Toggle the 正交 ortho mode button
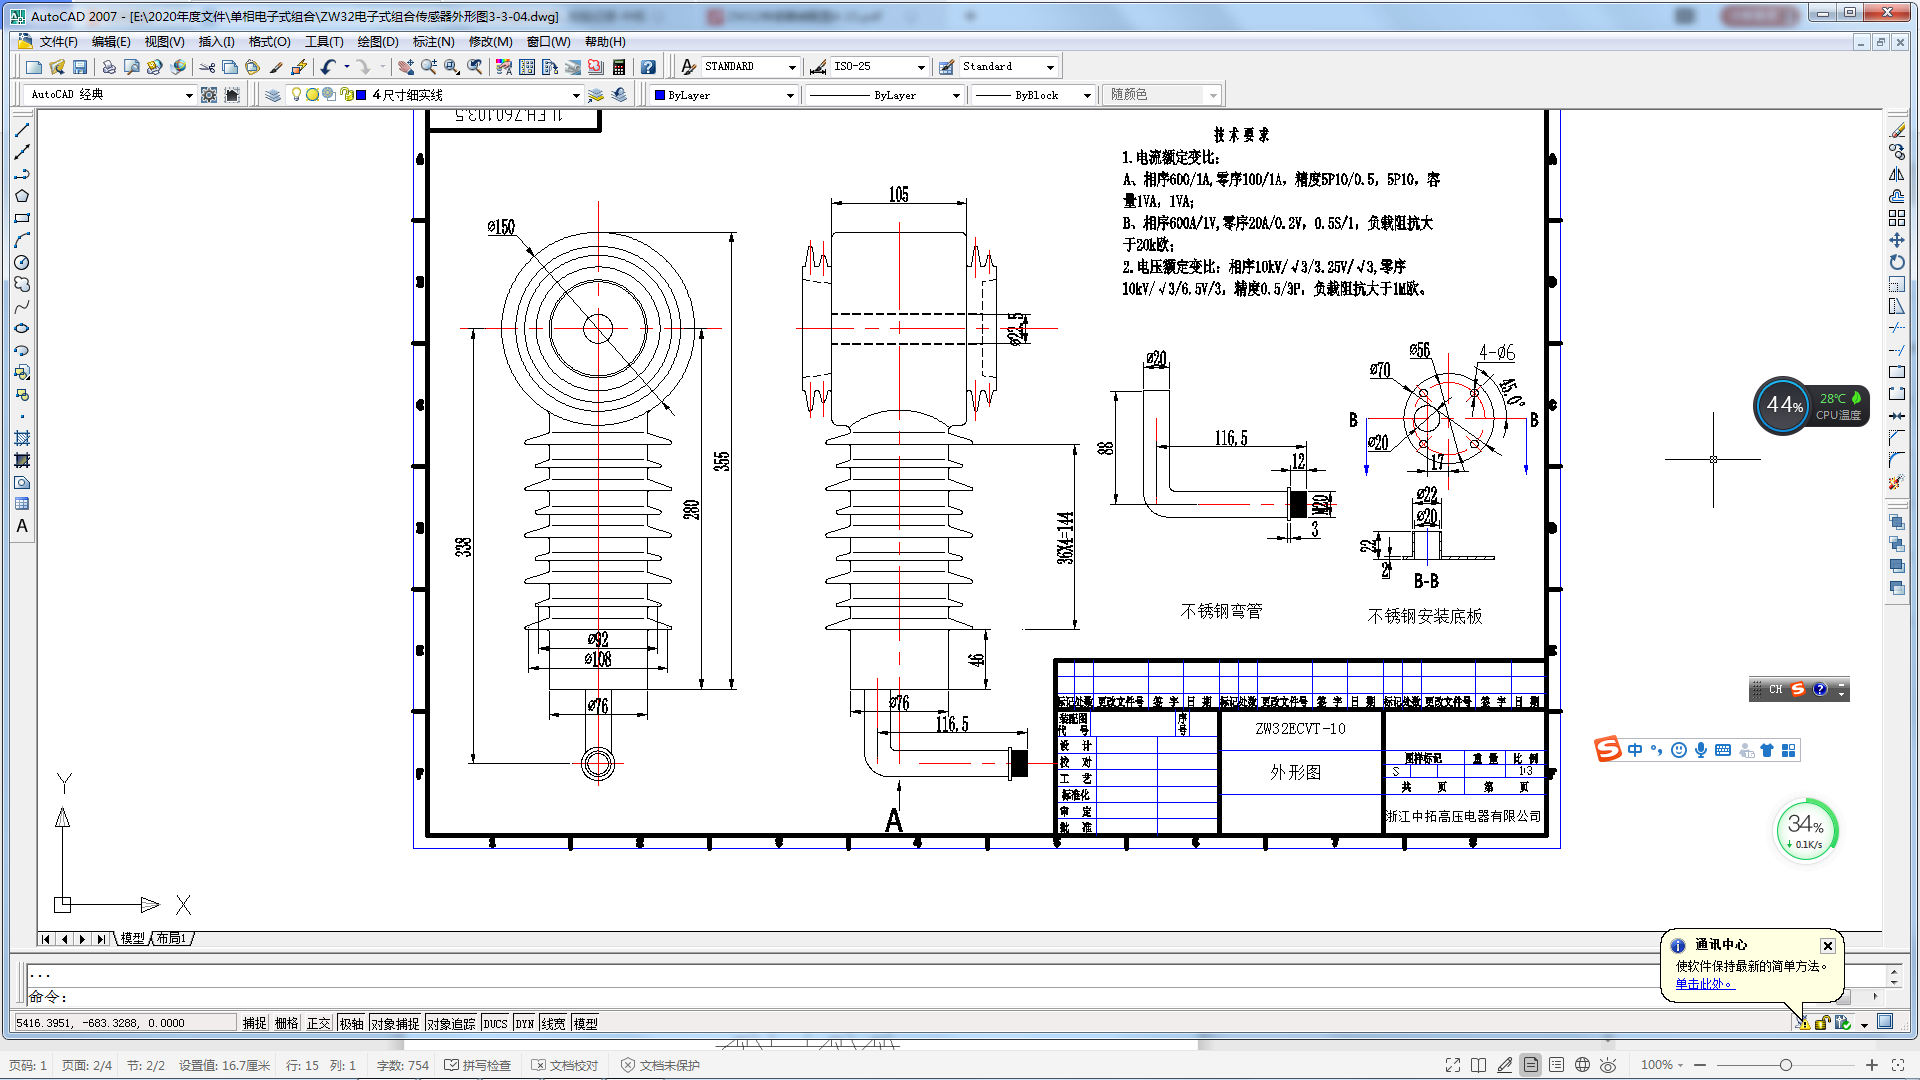1920x1080 pixels. [318, 1023]
